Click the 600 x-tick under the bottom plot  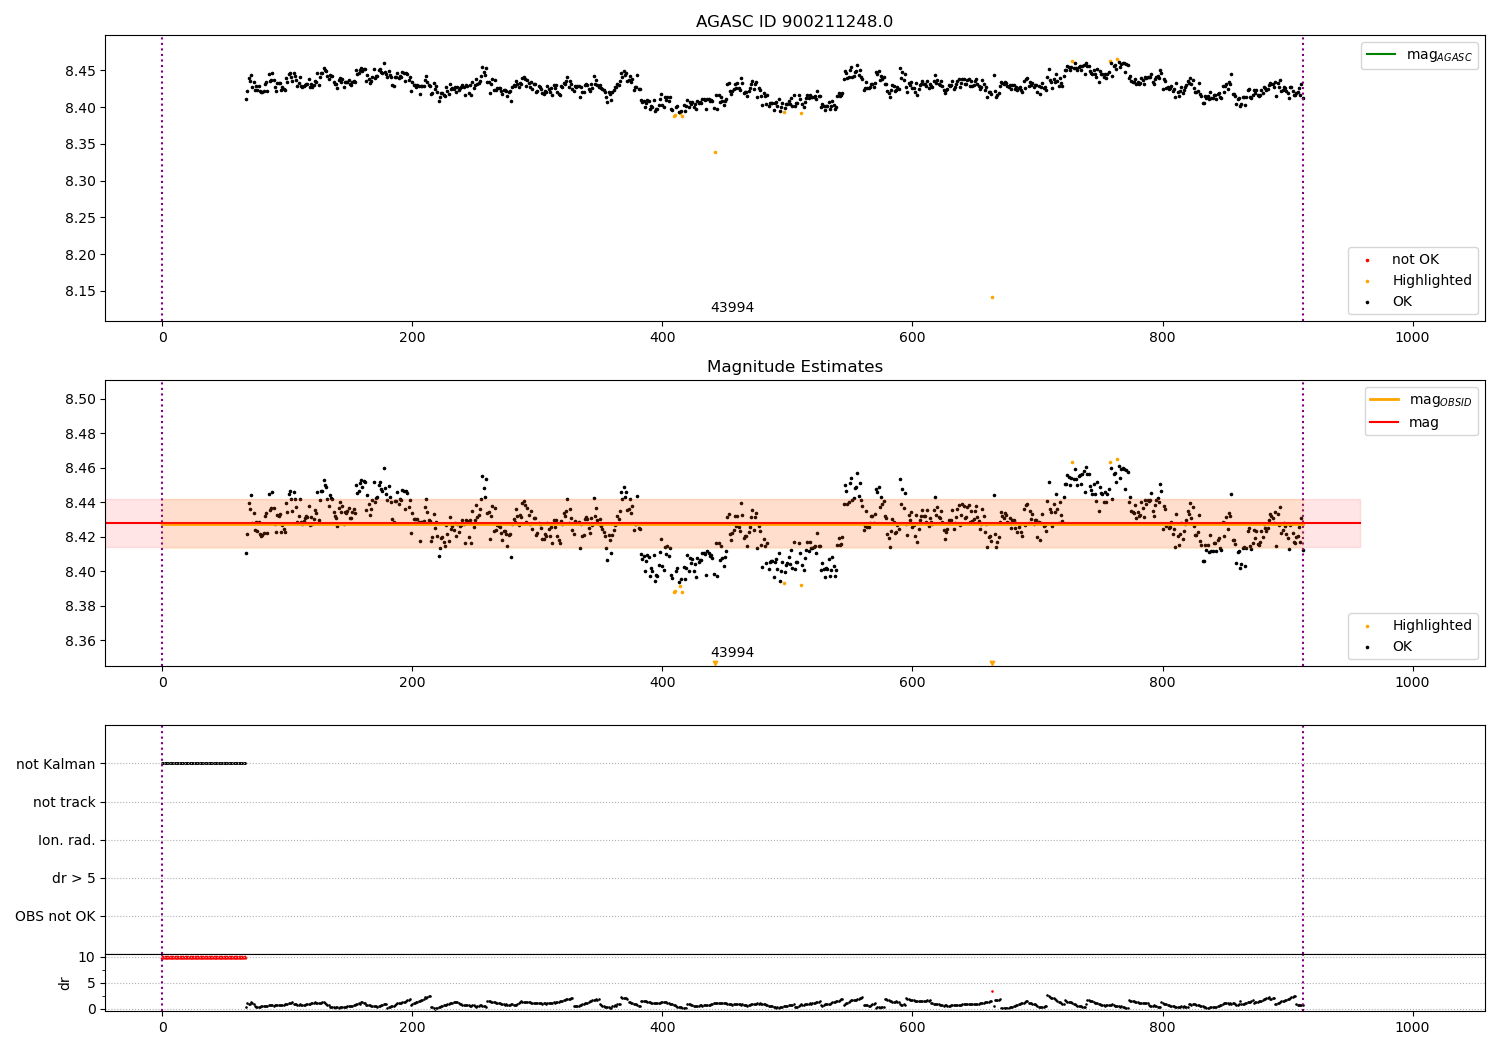[912, 1026]
